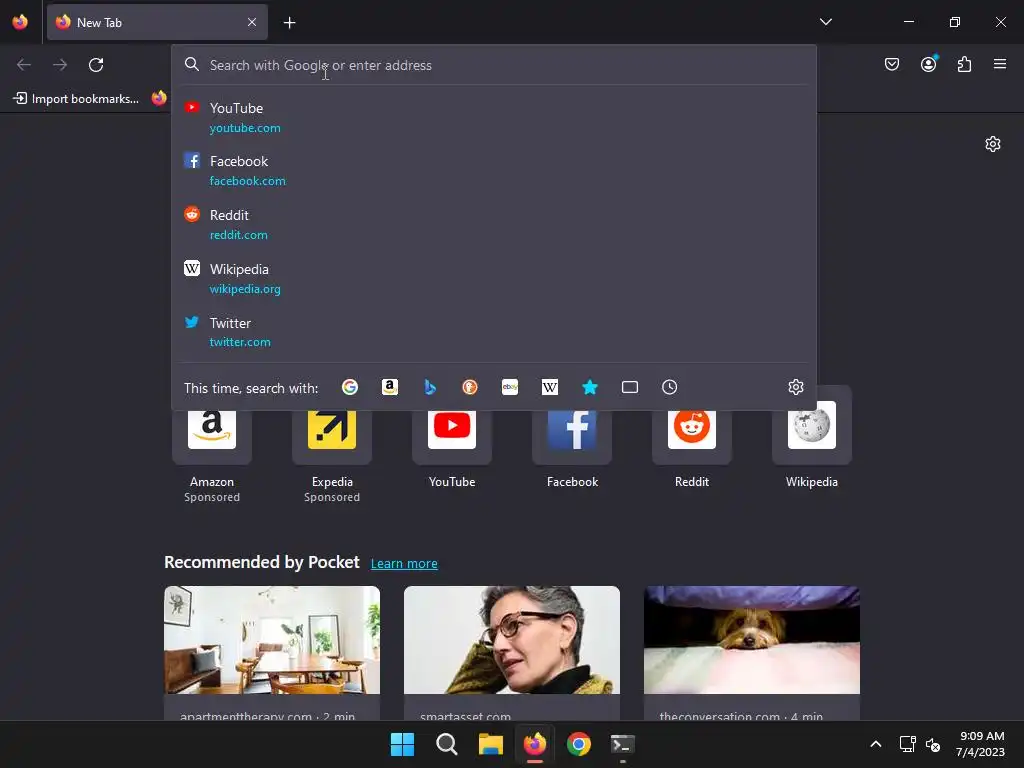1024x768 pixels.
Task: Open File Explorer from taskbar
Action: pyautogui.click(x=490, y=744)
